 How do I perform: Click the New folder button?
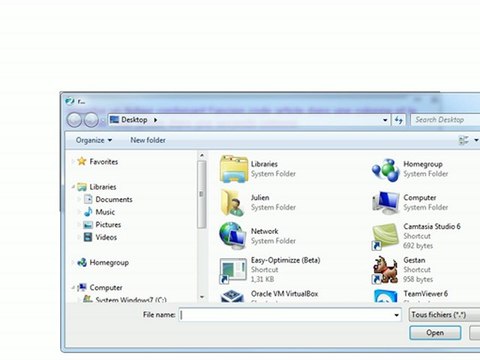click(x=148, y=140)
